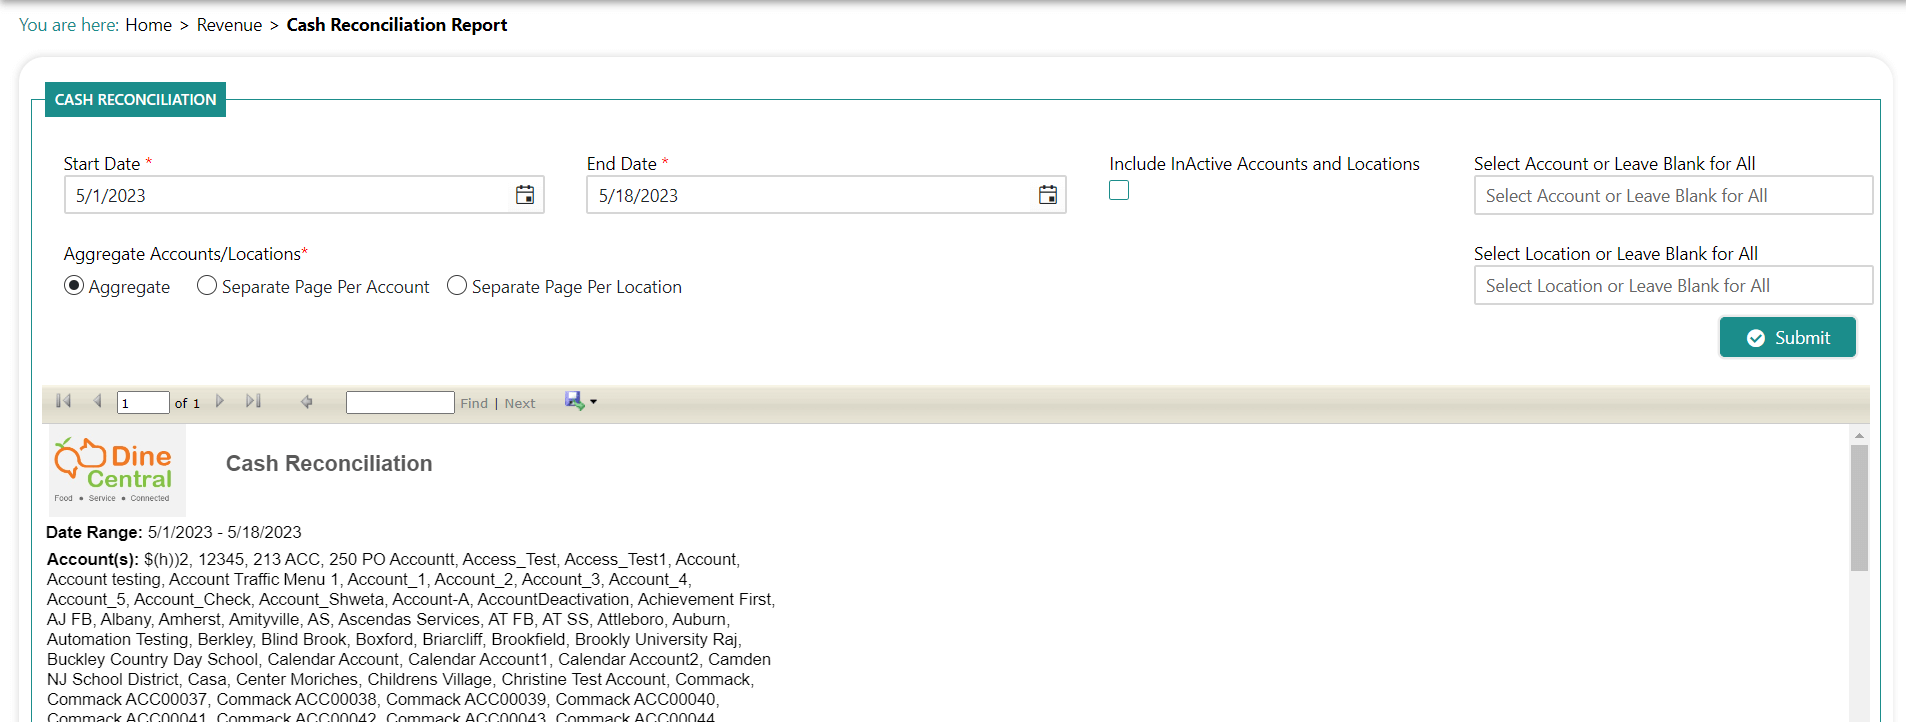Go to previous report page

point(97,401)
